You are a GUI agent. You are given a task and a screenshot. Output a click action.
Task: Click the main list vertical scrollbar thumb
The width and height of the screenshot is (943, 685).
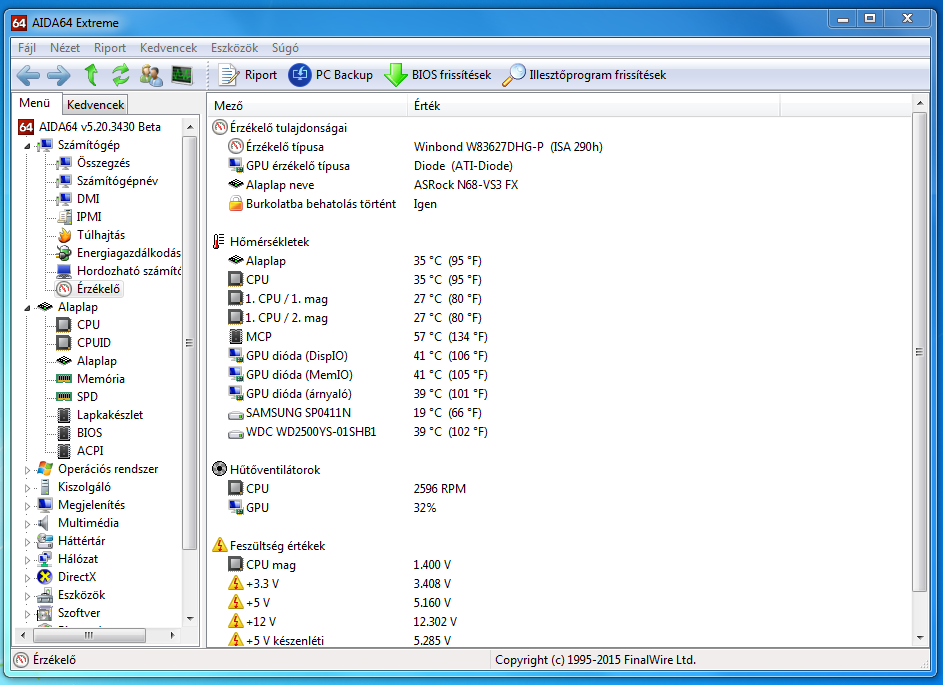(920, 352)
